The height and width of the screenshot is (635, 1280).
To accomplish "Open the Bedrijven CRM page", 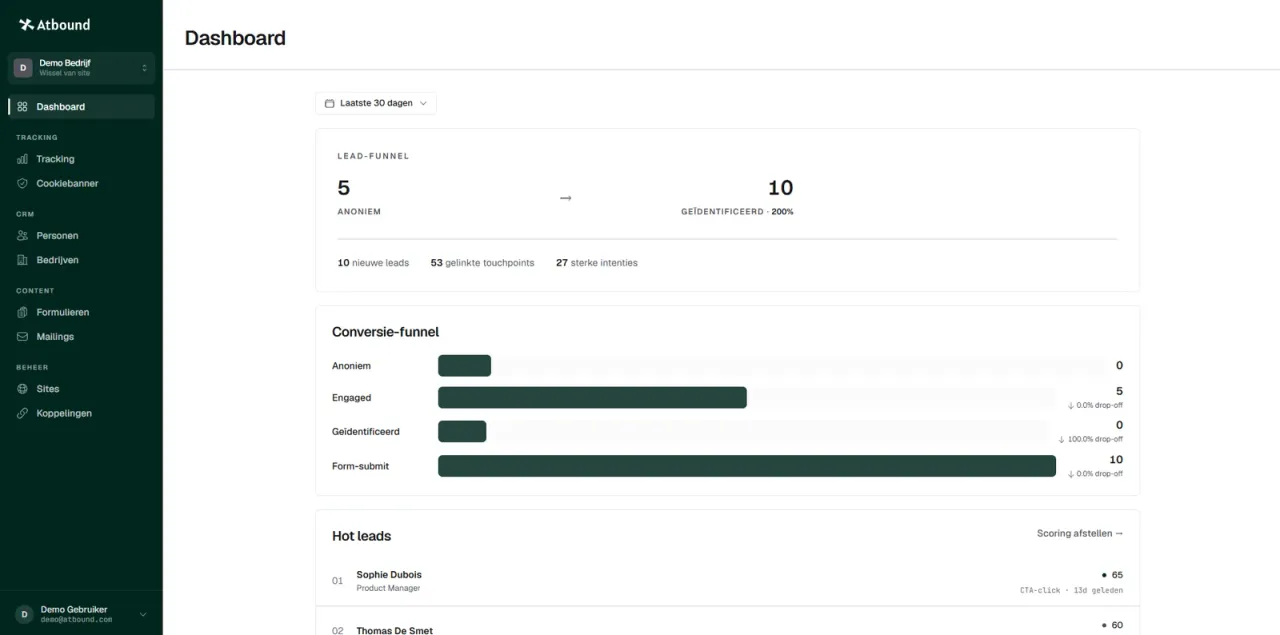I will click(81, 260).
